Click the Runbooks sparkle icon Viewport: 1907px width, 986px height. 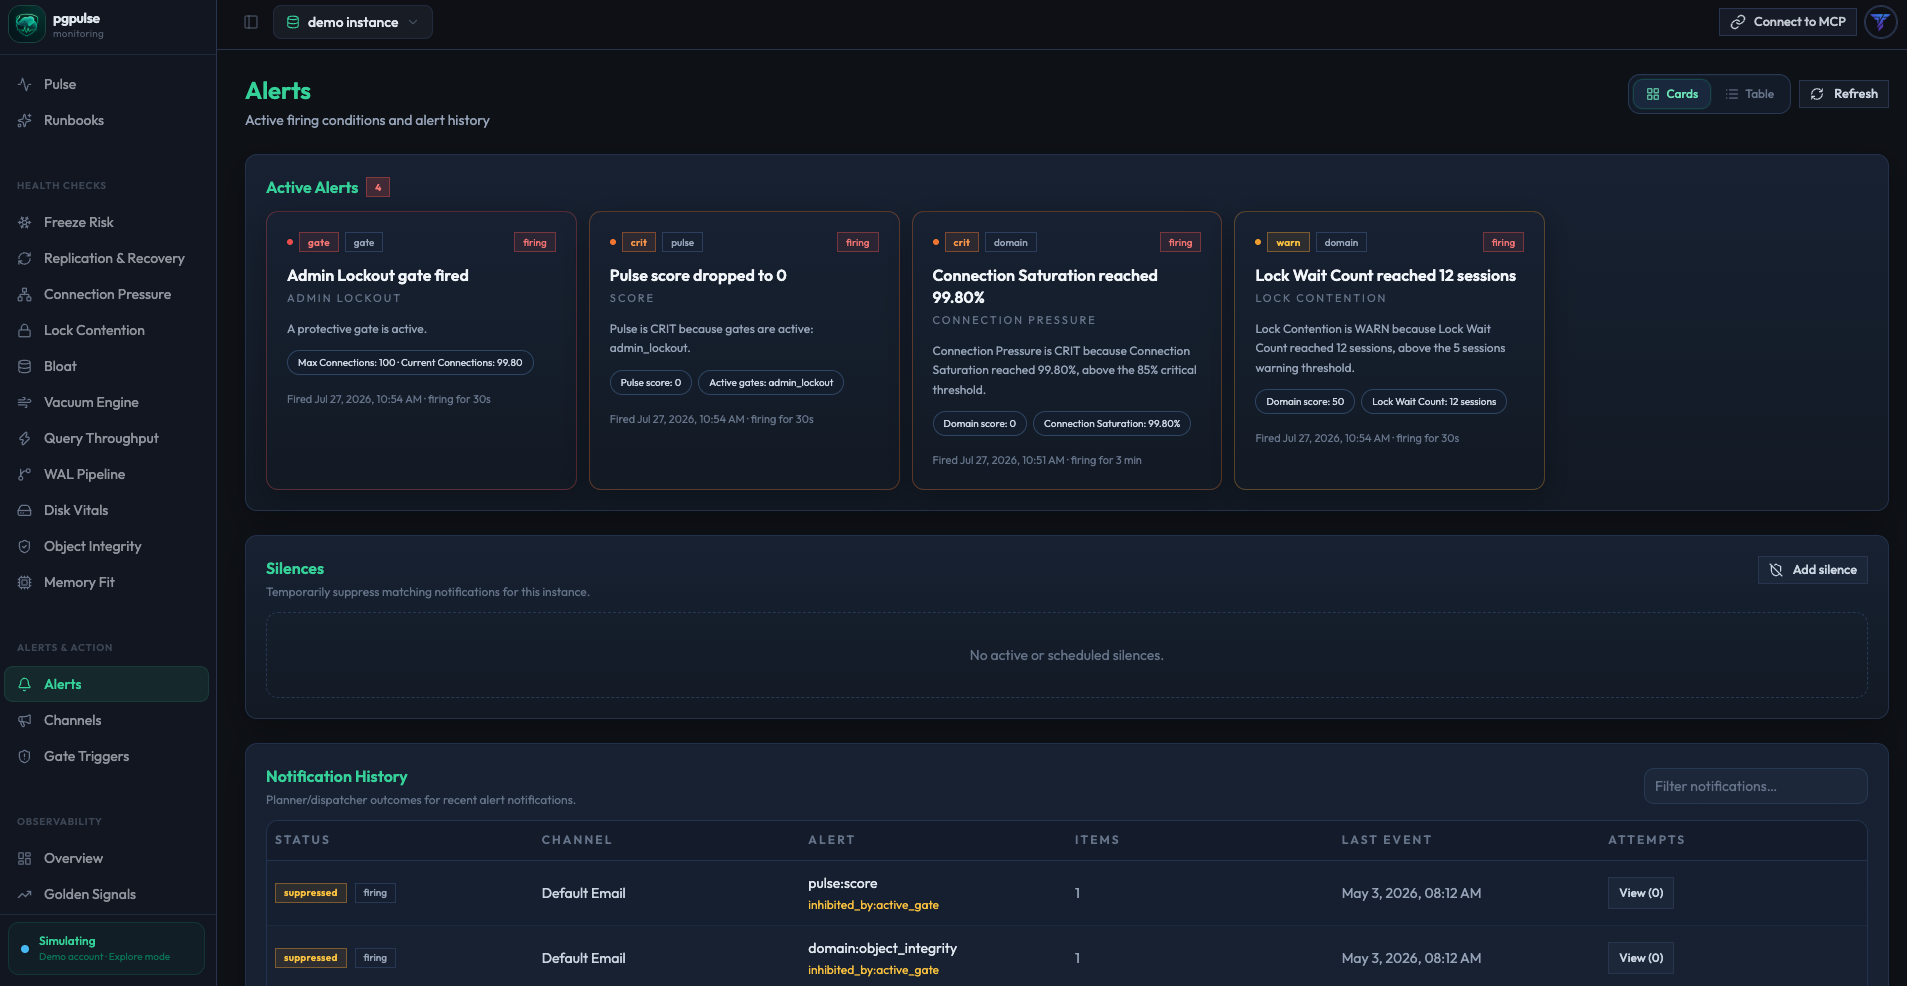click(x=25, y=120)
